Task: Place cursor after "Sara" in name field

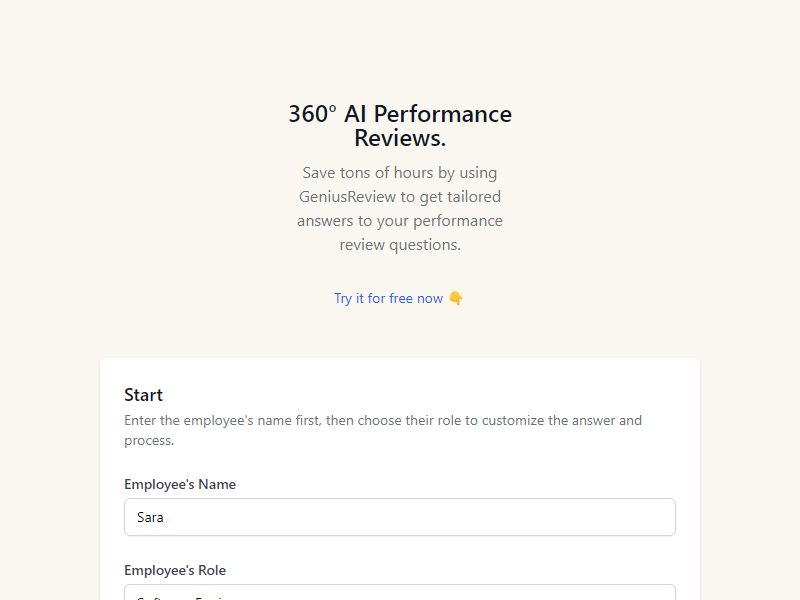Action: click(164, 518)
